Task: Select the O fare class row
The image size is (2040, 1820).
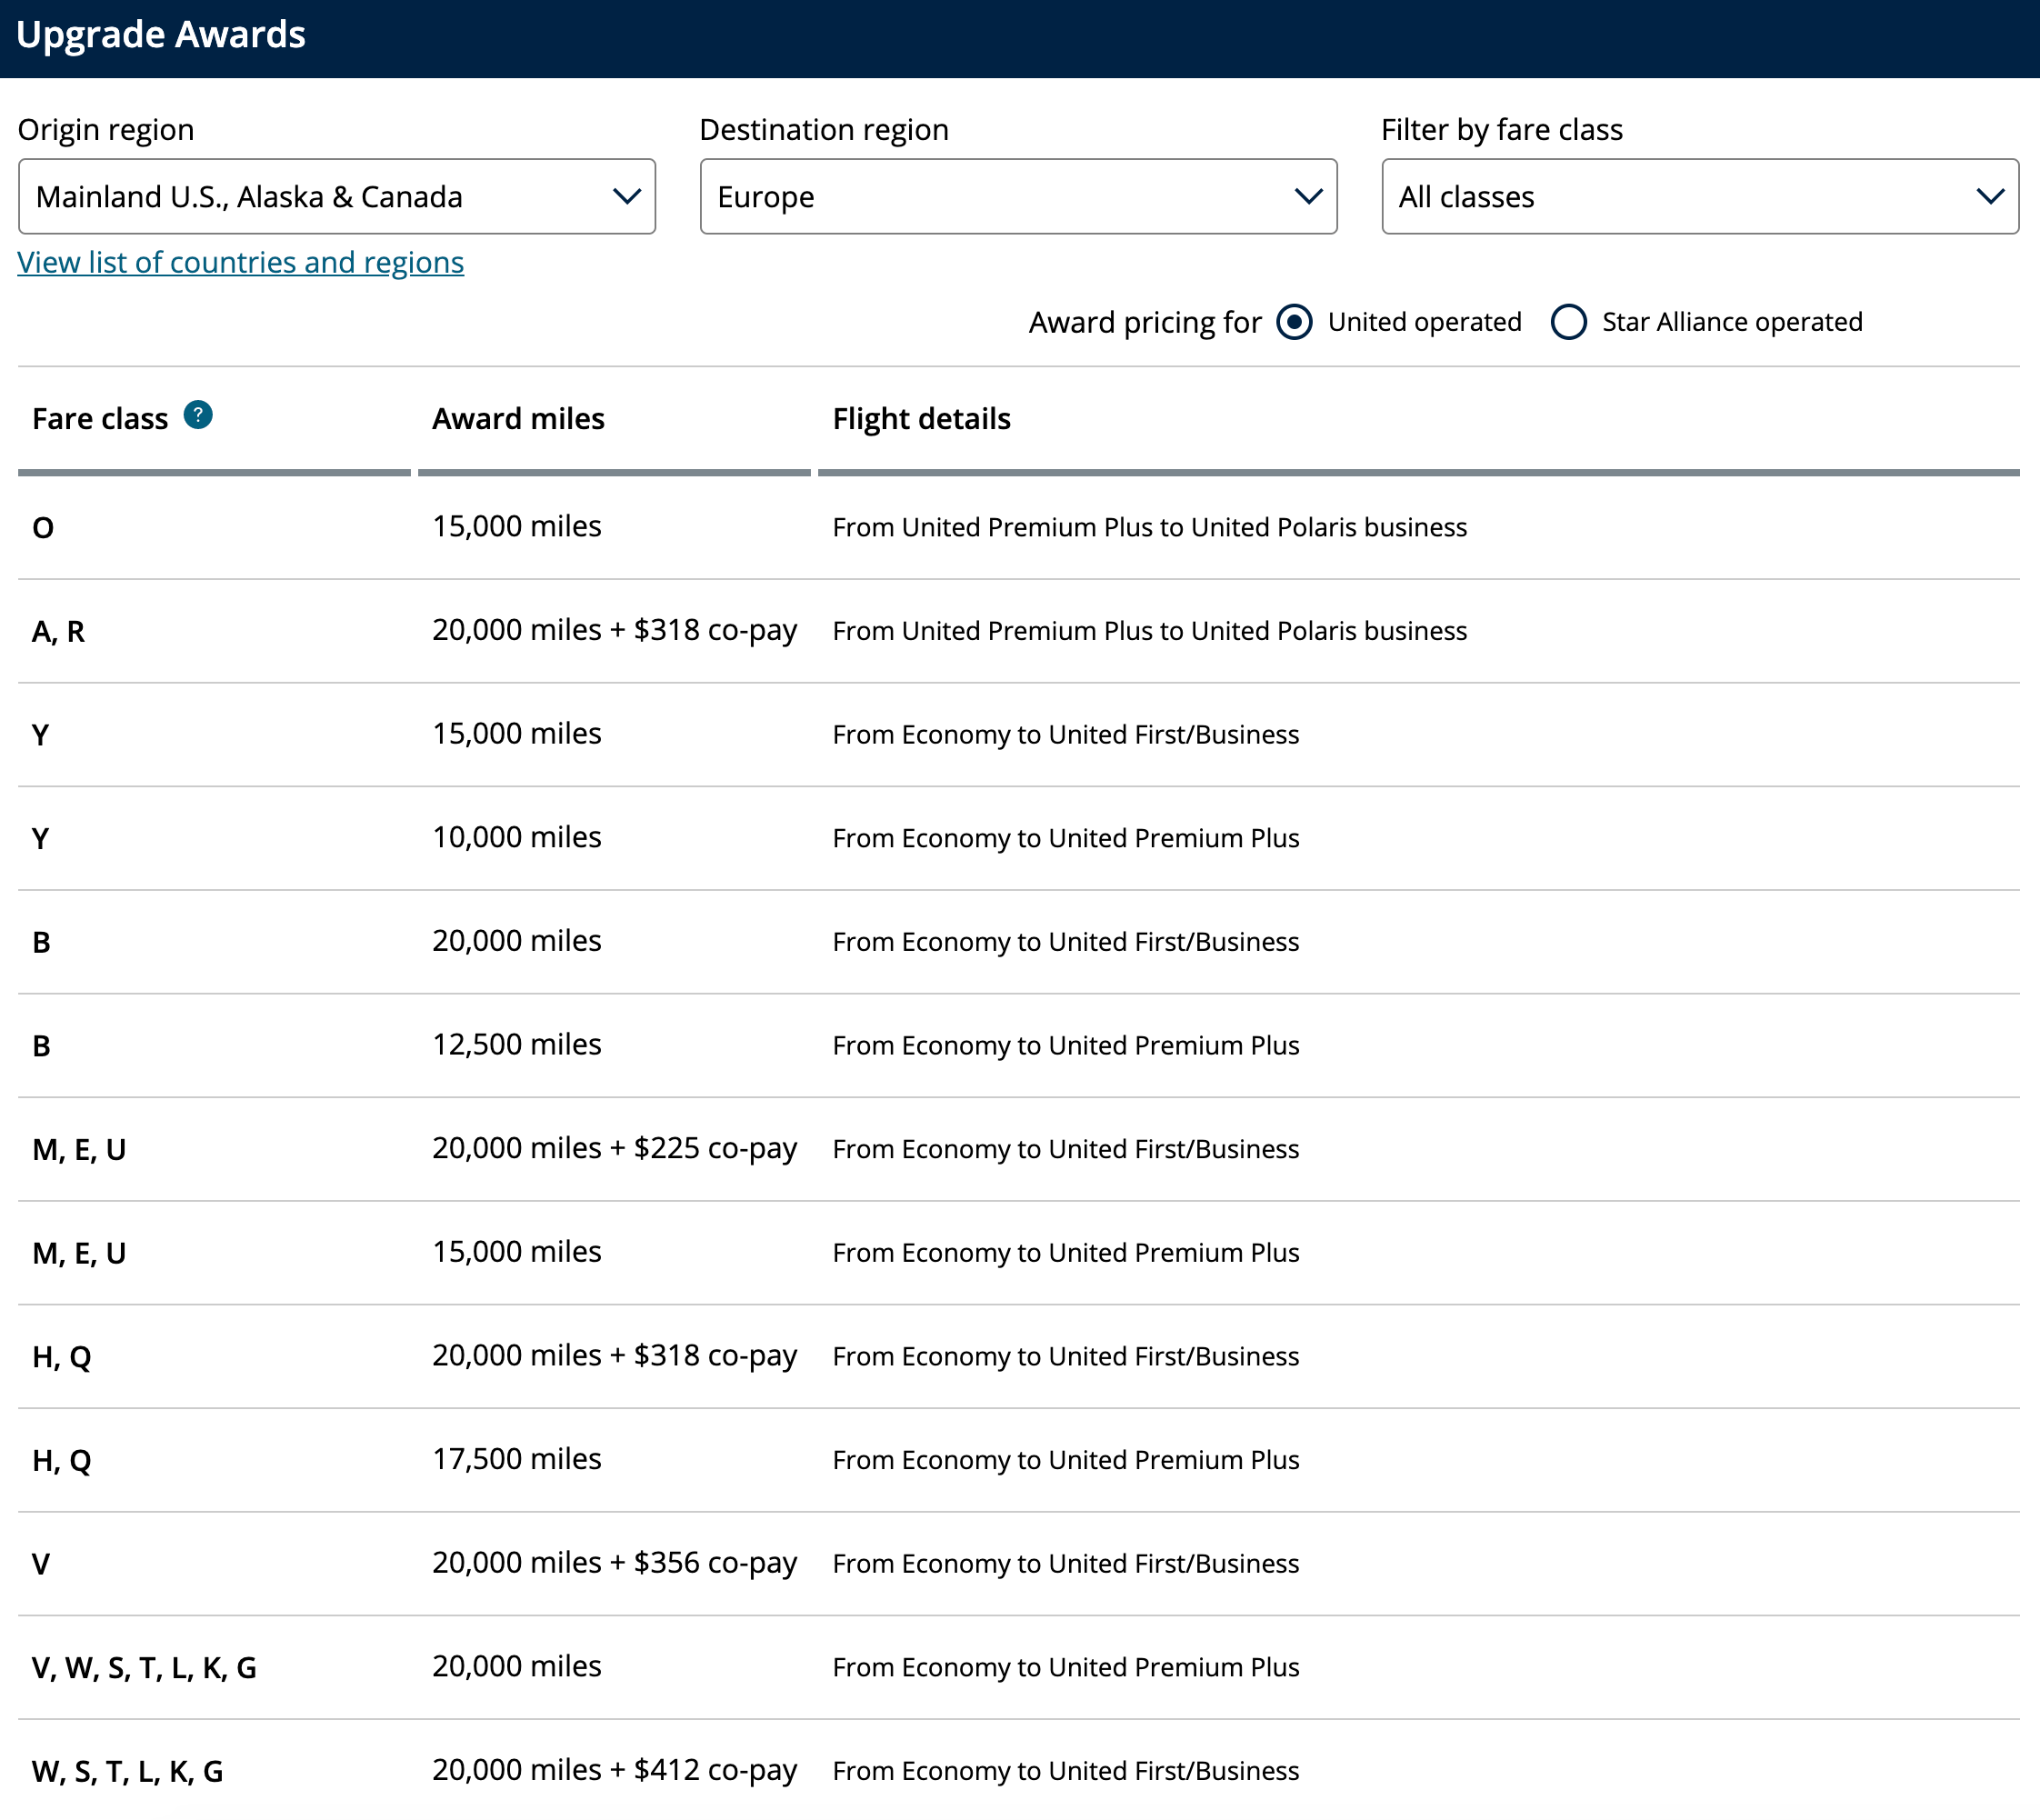Action: click(43, 527)
